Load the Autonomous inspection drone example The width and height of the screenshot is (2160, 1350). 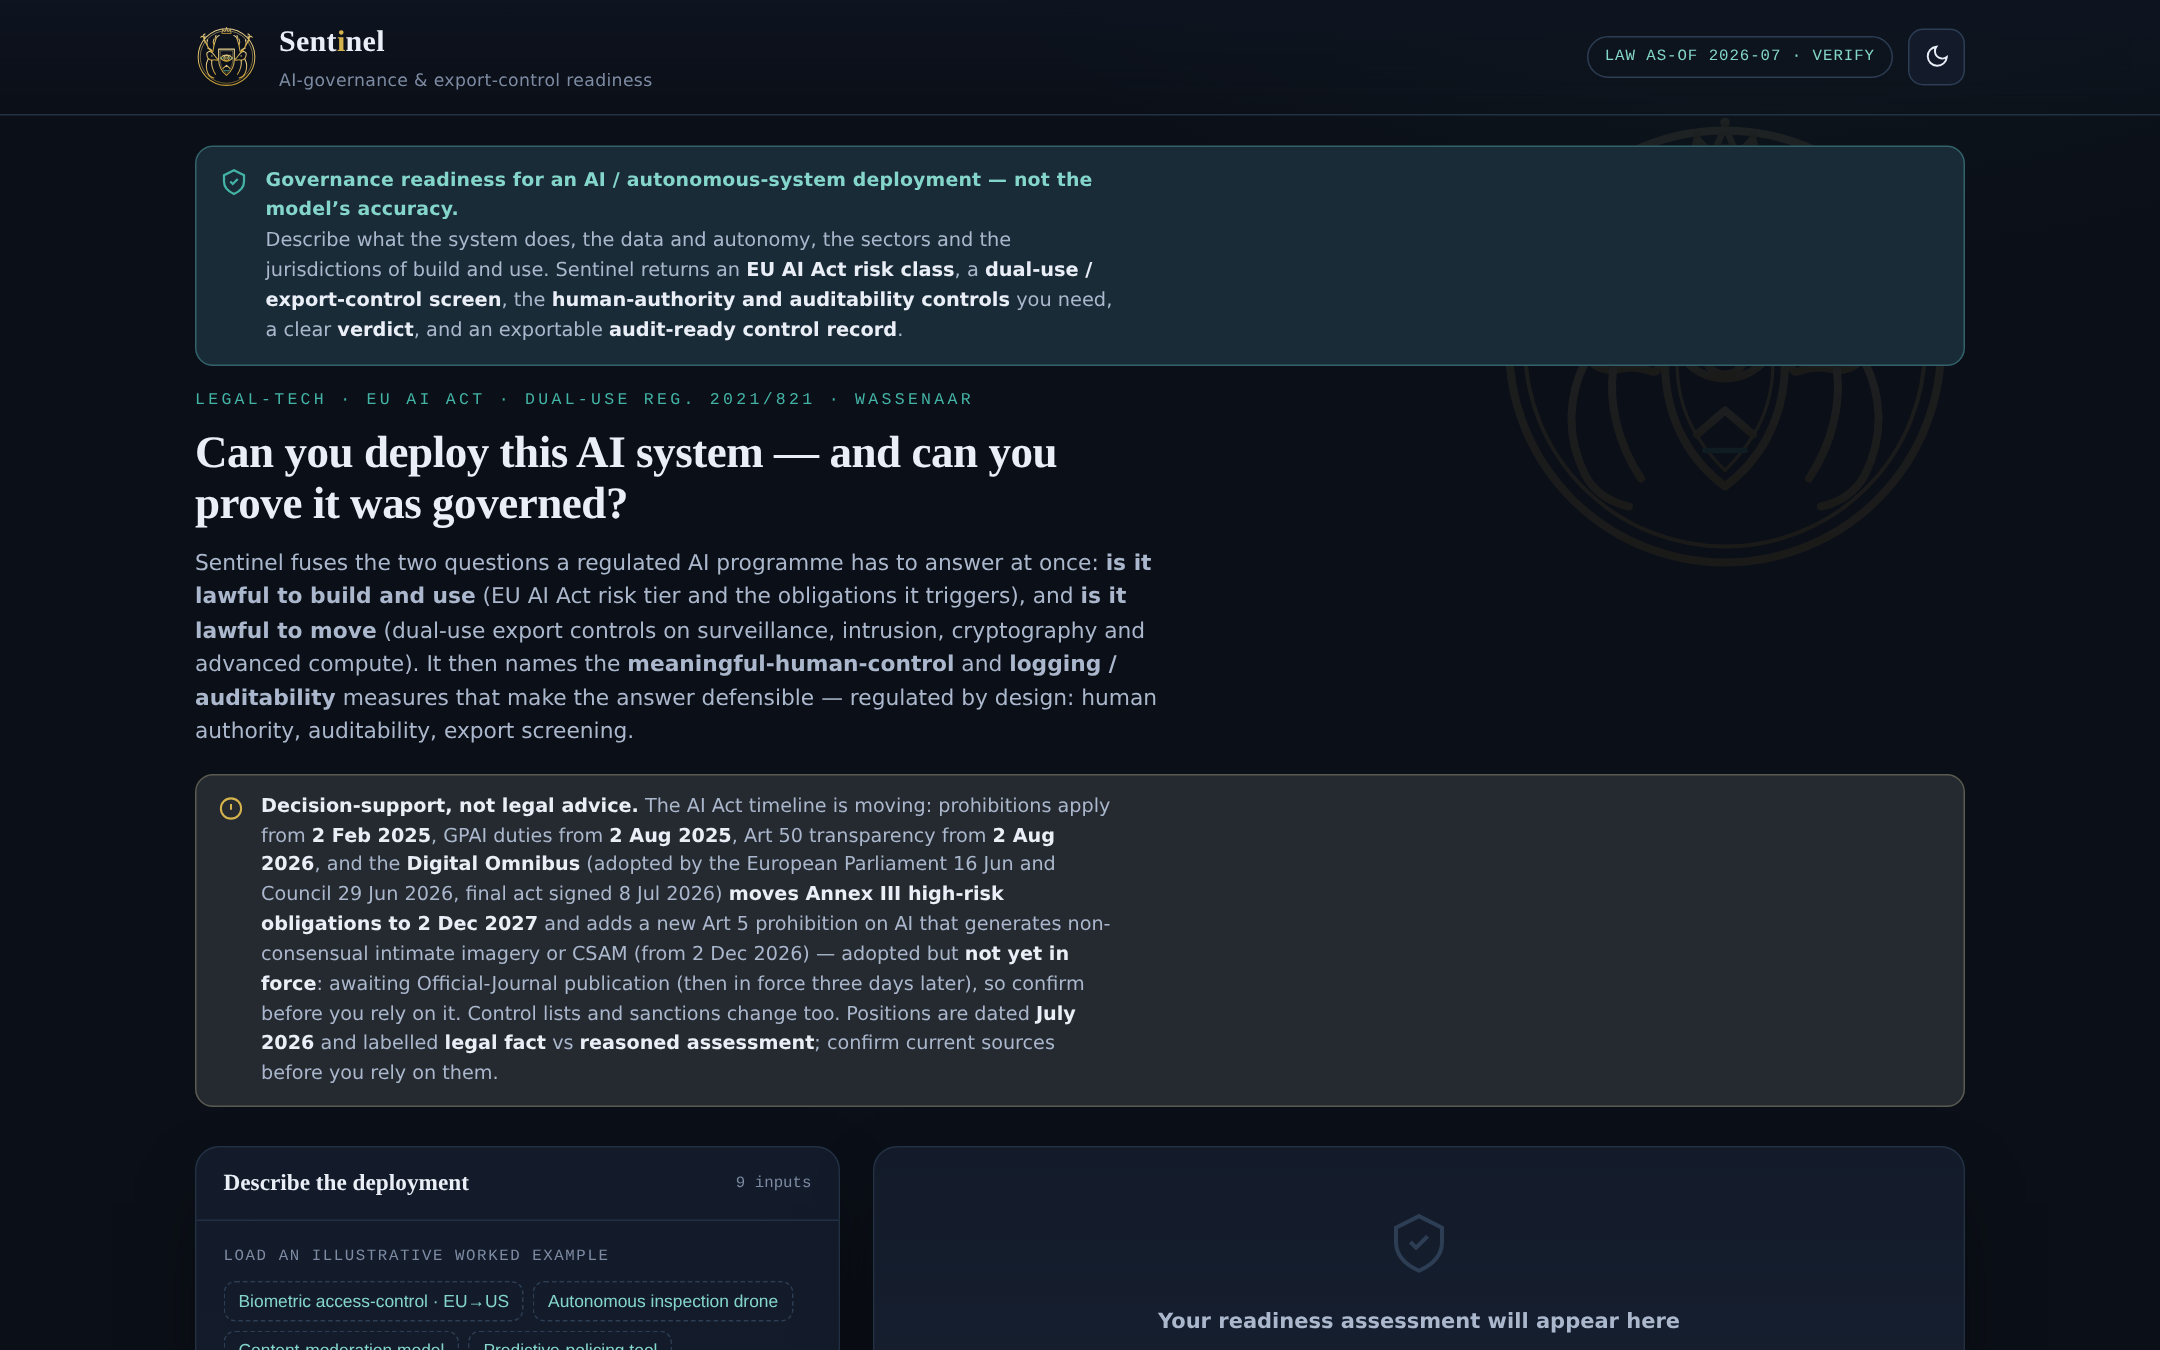662,1301
